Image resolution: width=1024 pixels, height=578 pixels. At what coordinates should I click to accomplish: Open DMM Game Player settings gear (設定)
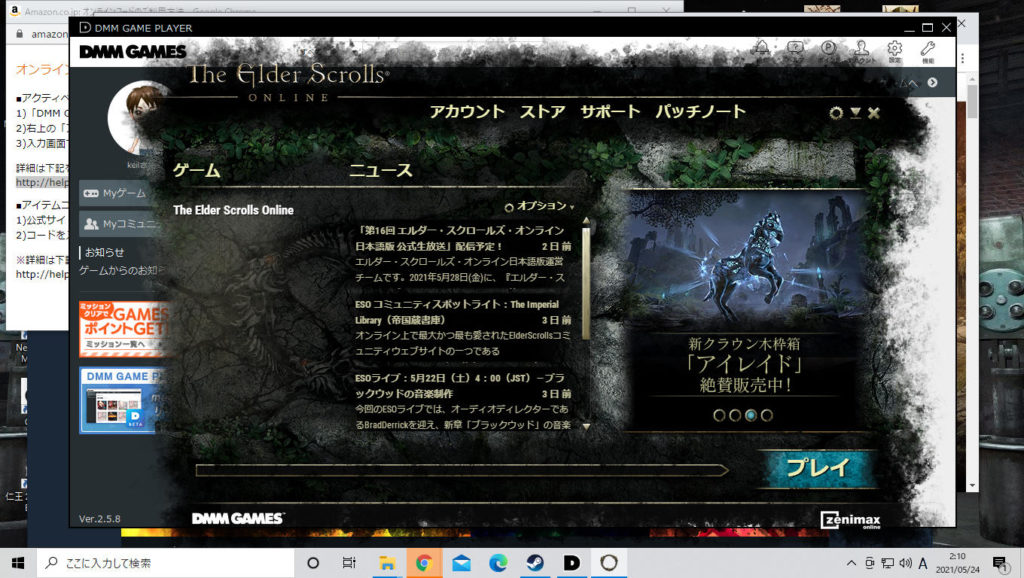point(894,51)
